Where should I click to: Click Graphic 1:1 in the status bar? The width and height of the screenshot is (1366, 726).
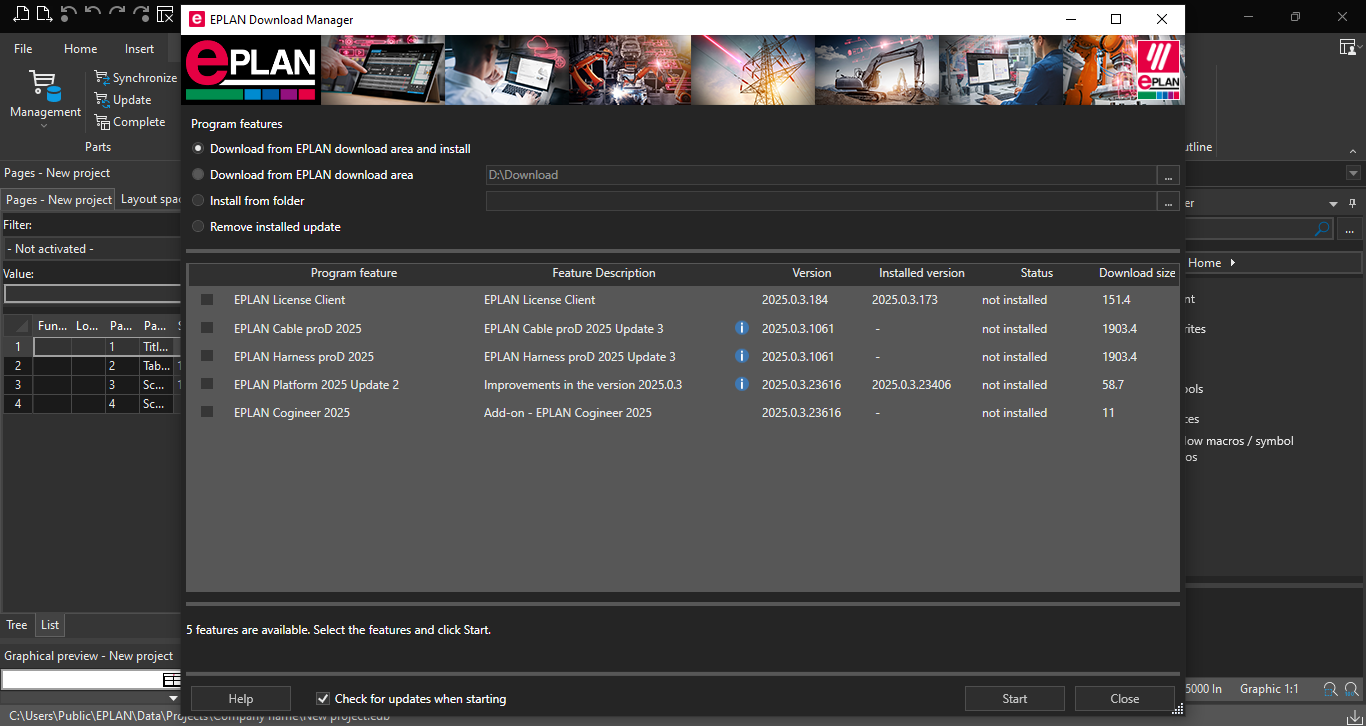point(1269,689)
